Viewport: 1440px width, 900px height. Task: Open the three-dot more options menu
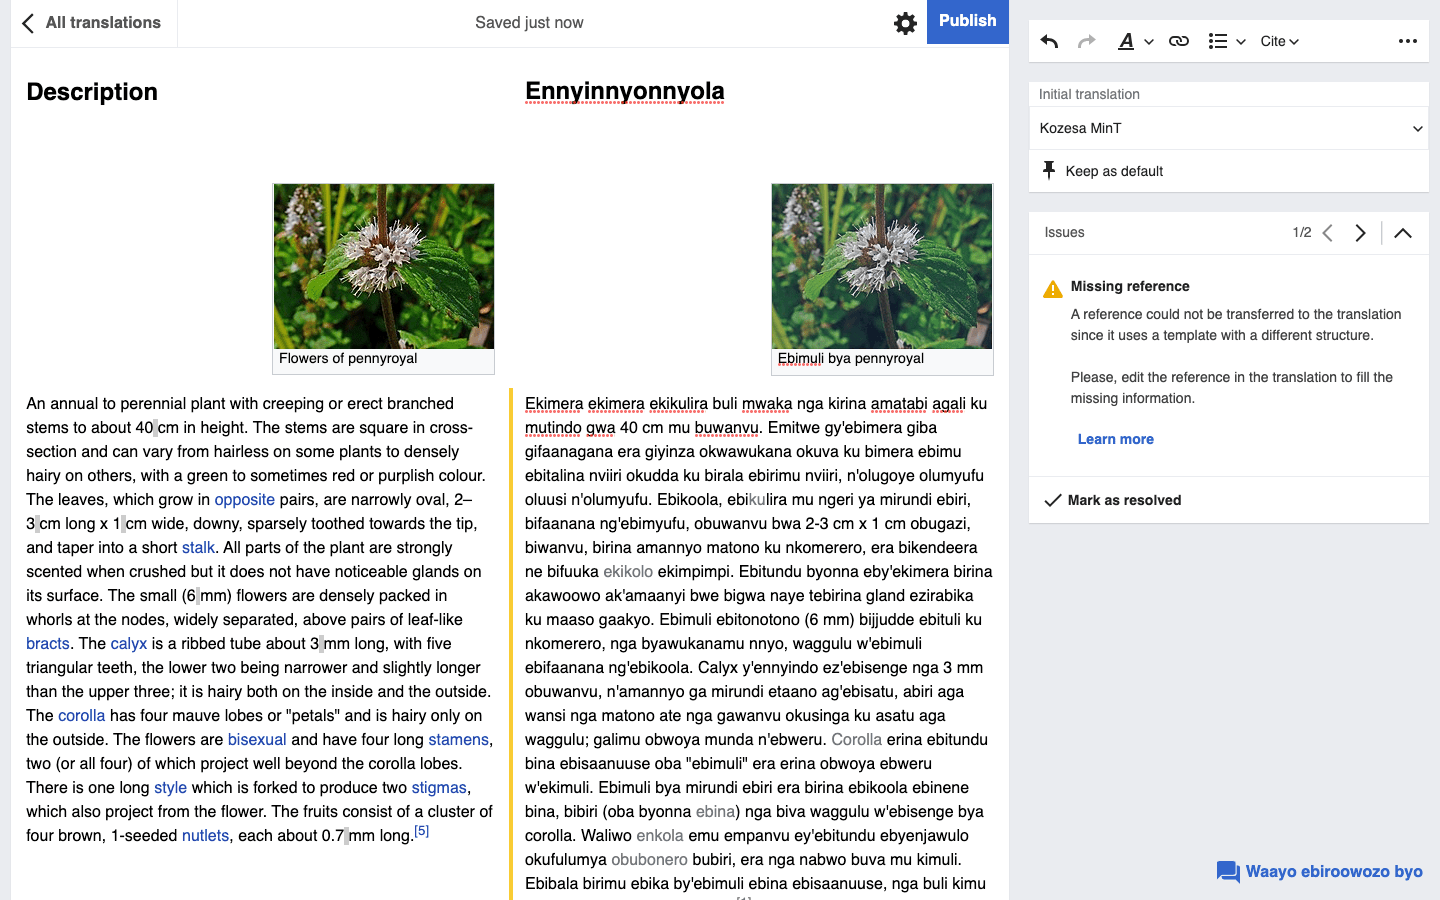coord(1407,41)
